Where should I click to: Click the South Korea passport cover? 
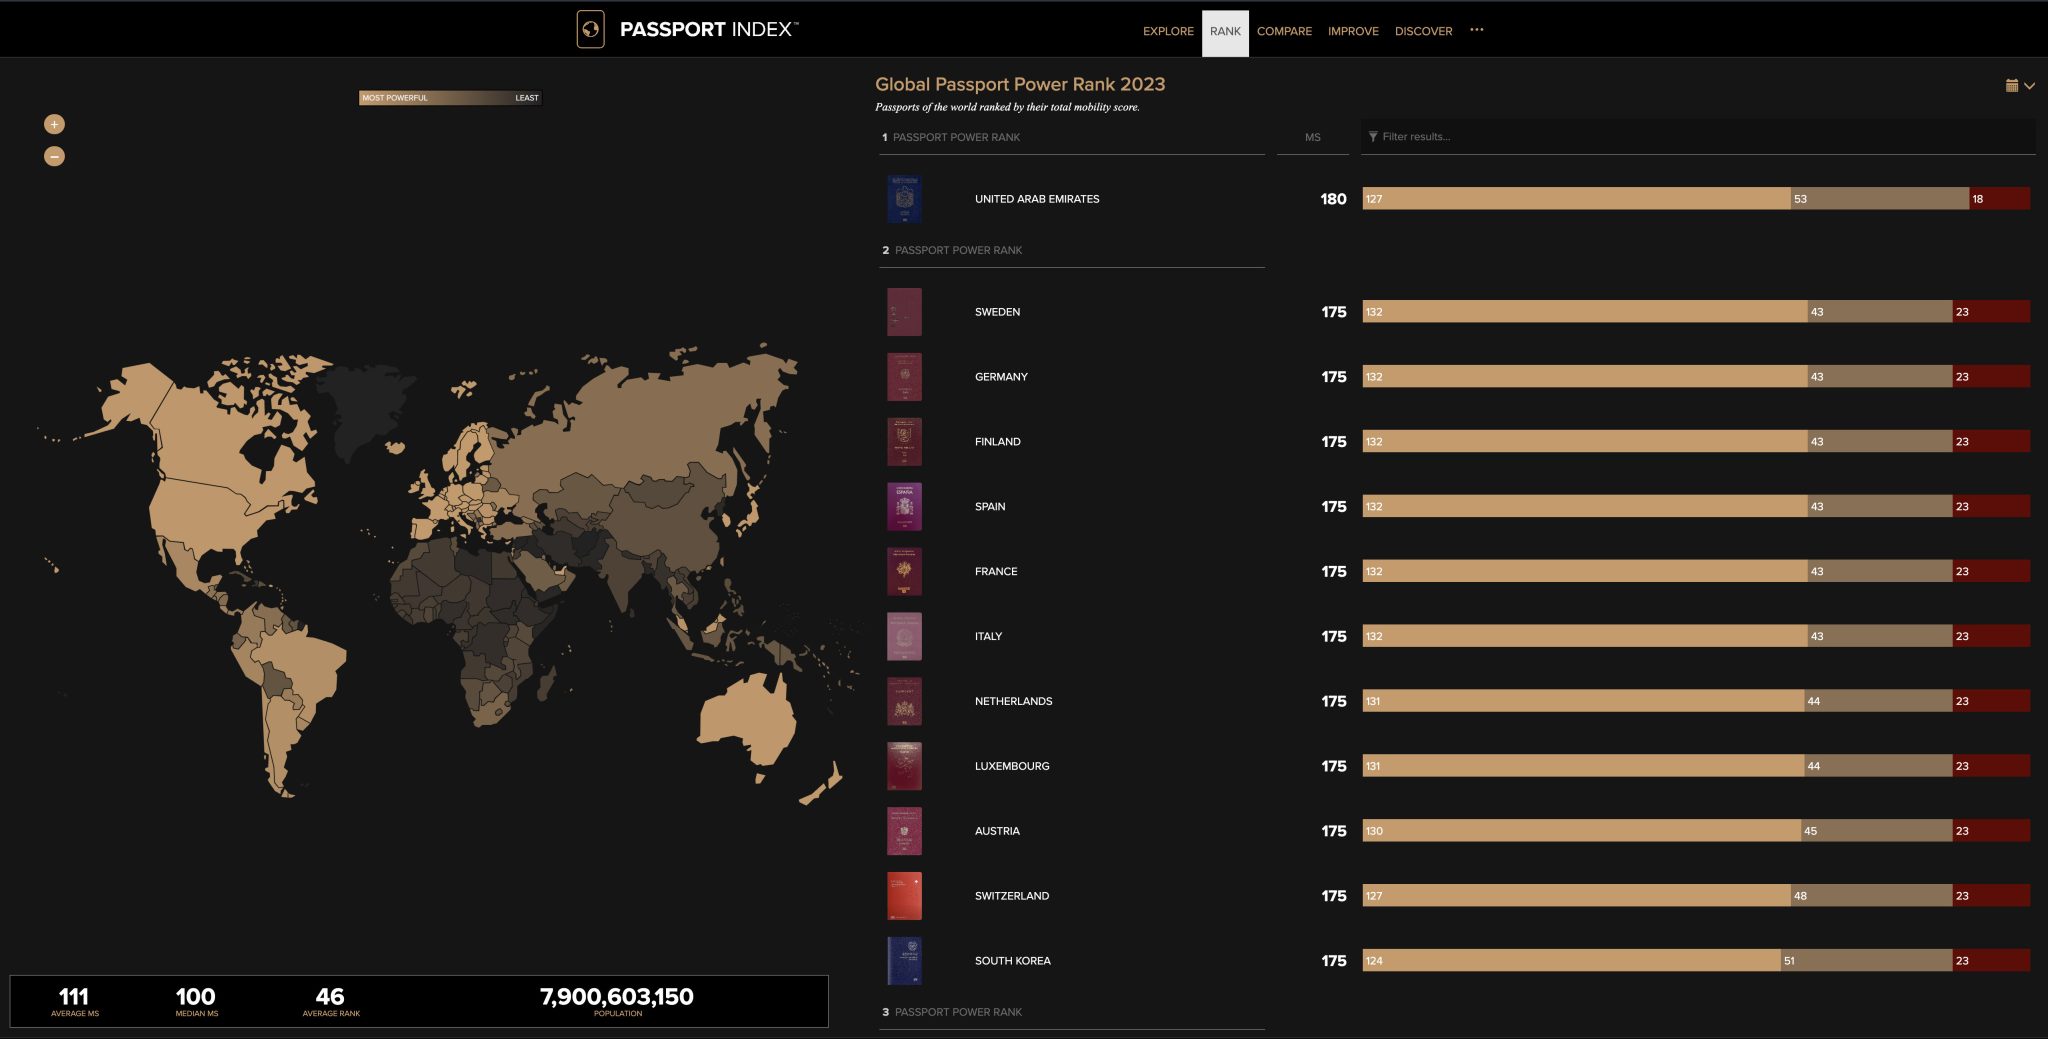pyautogui.click(x=904, y=961)
